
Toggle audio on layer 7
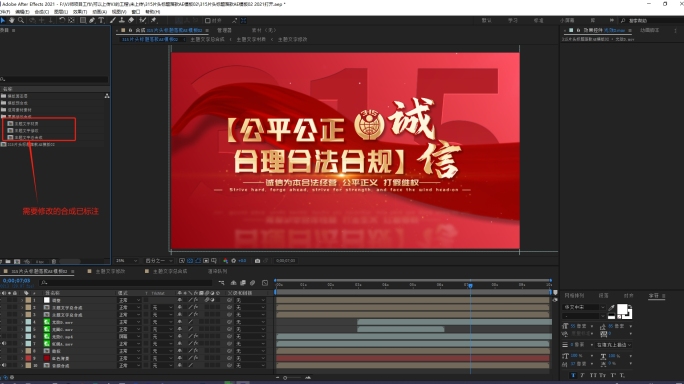[x=4, y=344]
